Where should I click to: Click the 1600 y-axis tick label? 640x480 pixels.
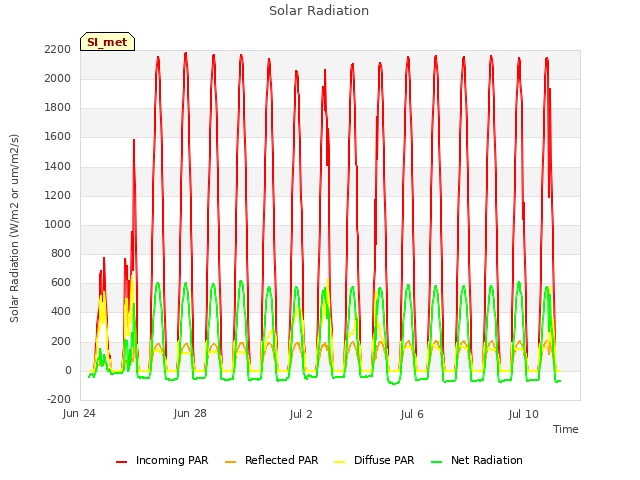(x=58, y=137)
